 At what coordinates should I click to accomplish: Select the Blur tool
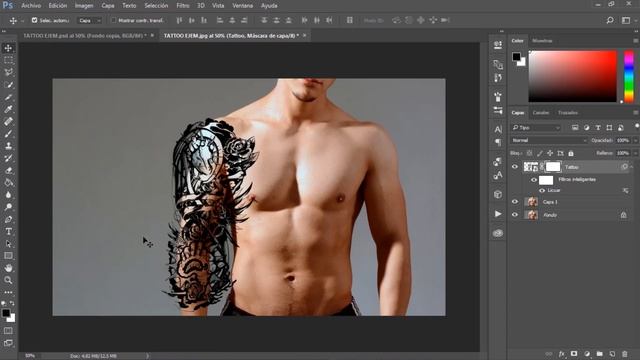(8, 195)
